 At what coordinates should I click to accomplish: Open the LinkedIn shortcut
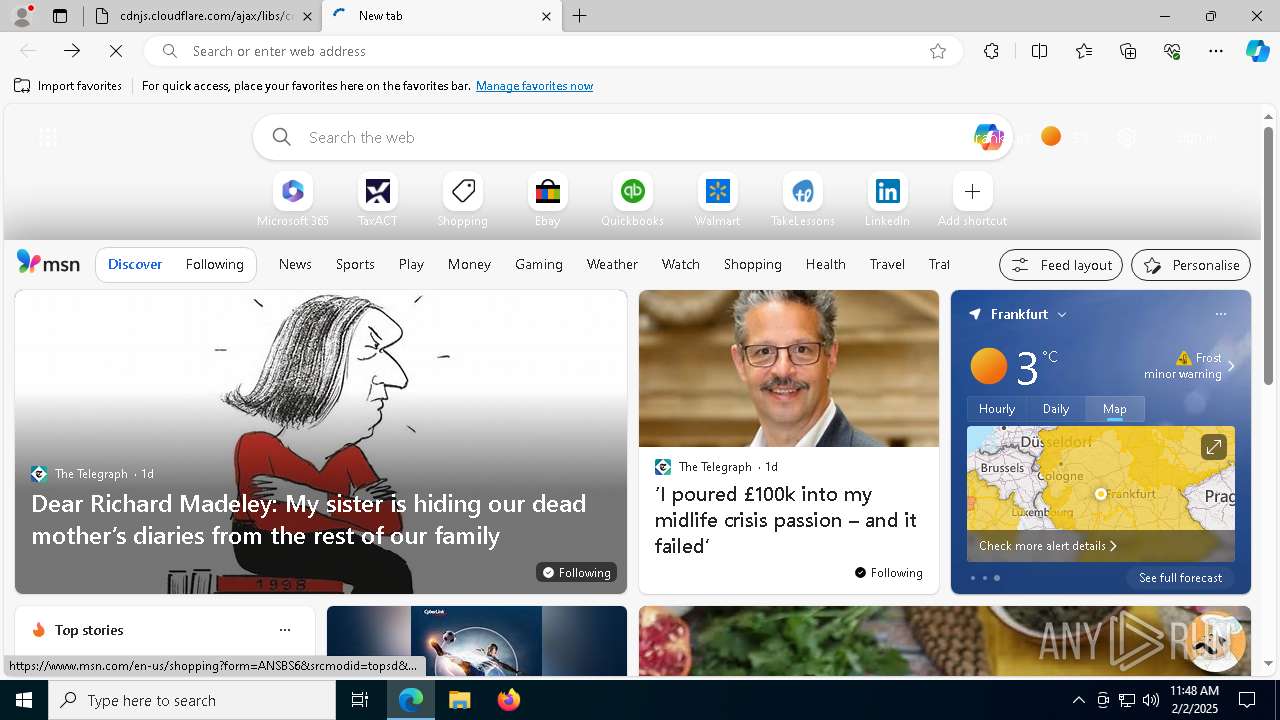pyautogui.click(x=888, y=200)
